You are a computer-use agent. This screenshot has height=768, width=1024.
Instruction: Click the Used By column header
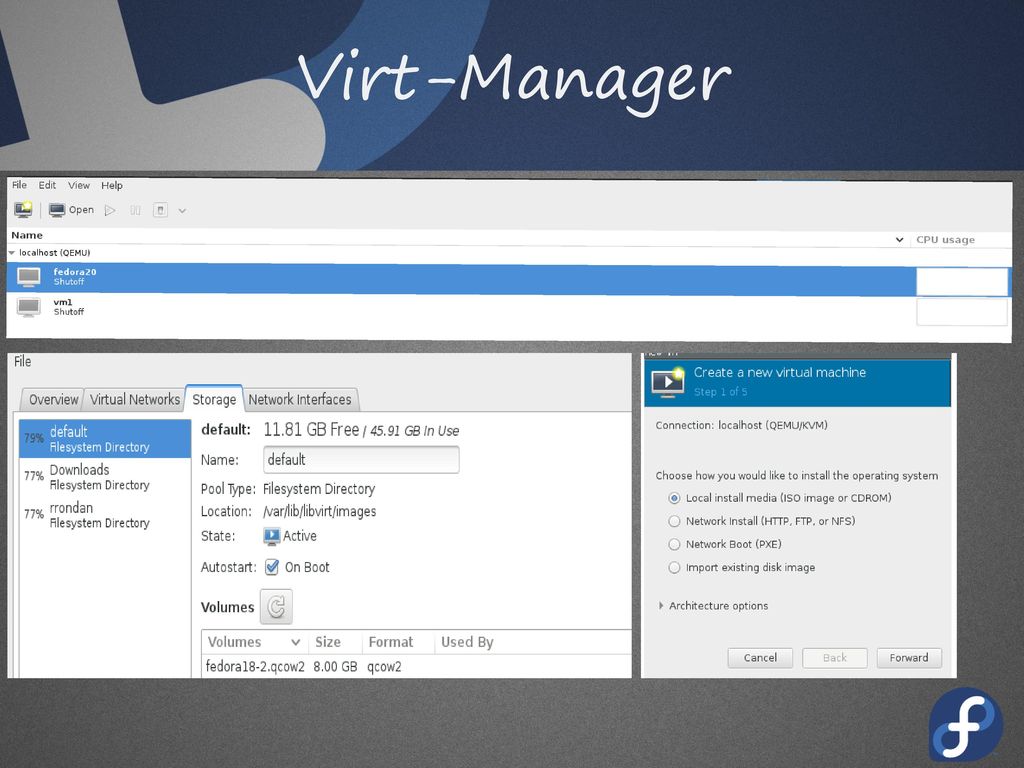(x=467, y=643)
